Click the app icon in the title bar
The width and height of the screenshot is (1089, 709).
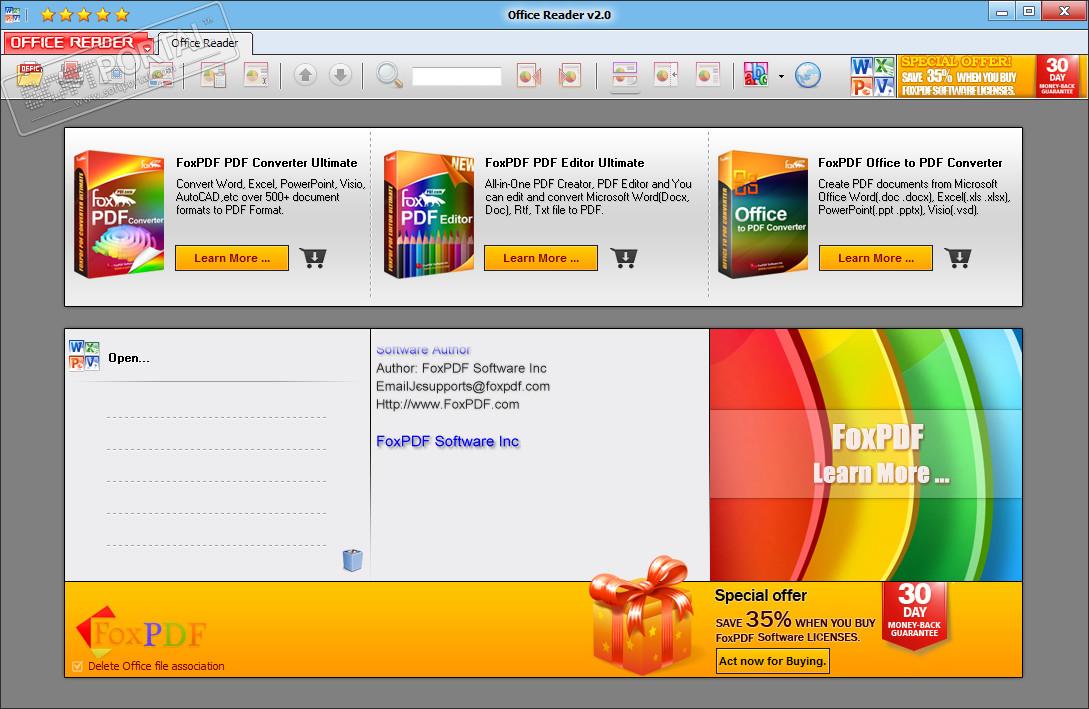tap(13, 14)
